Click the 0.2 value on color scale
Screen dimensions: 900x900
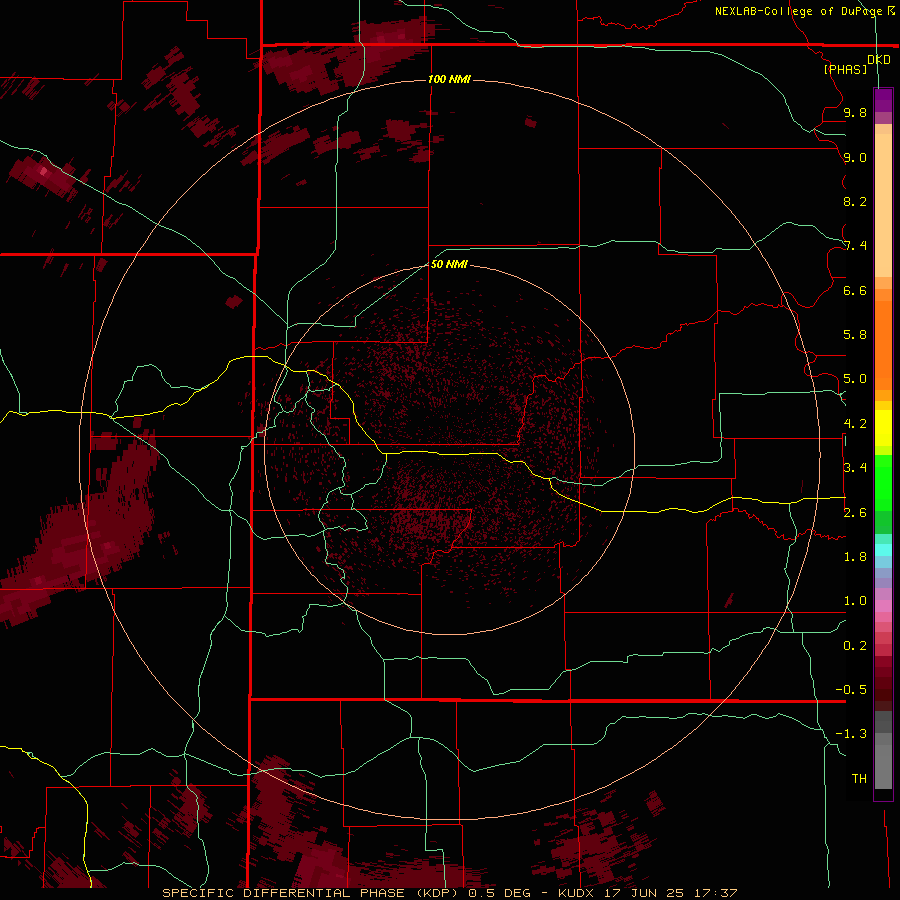click(855, 646)
